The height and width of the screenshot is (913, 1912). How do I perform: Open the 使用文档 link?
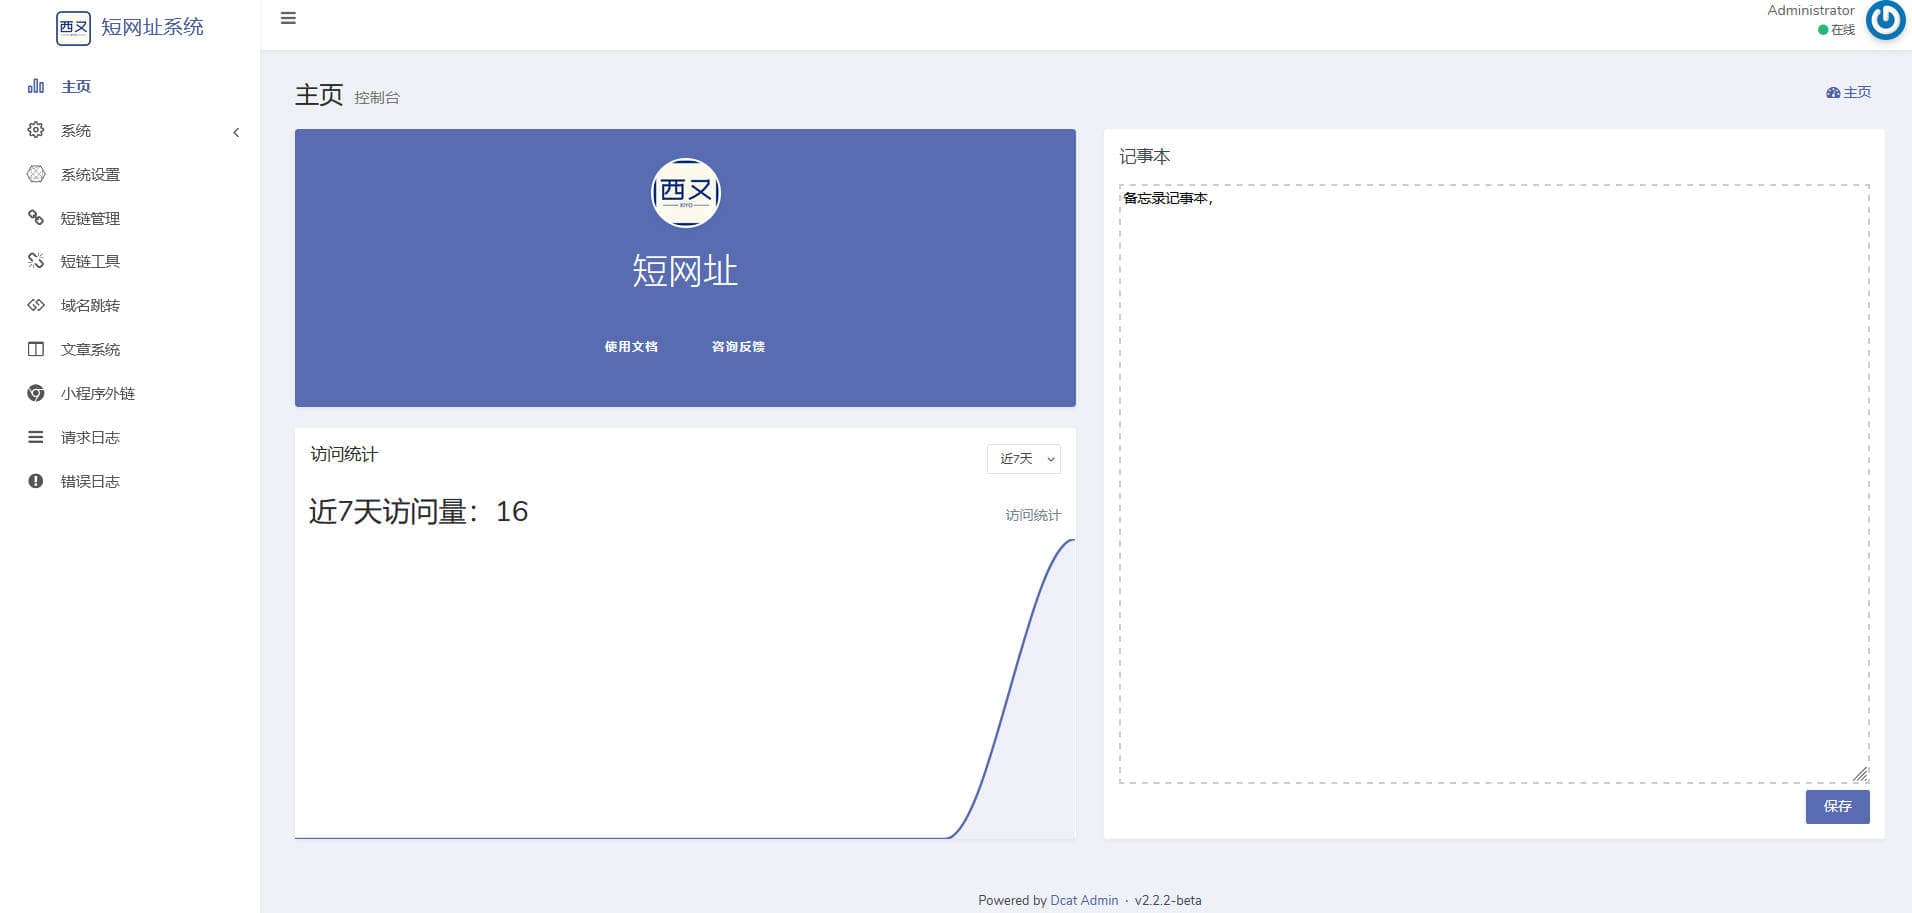point(631,347)
